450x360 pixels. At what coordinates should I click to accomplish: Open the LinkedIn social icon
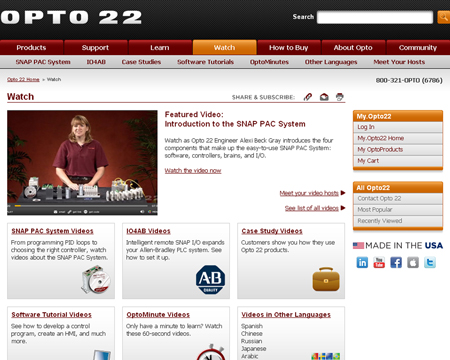[362, 263]
